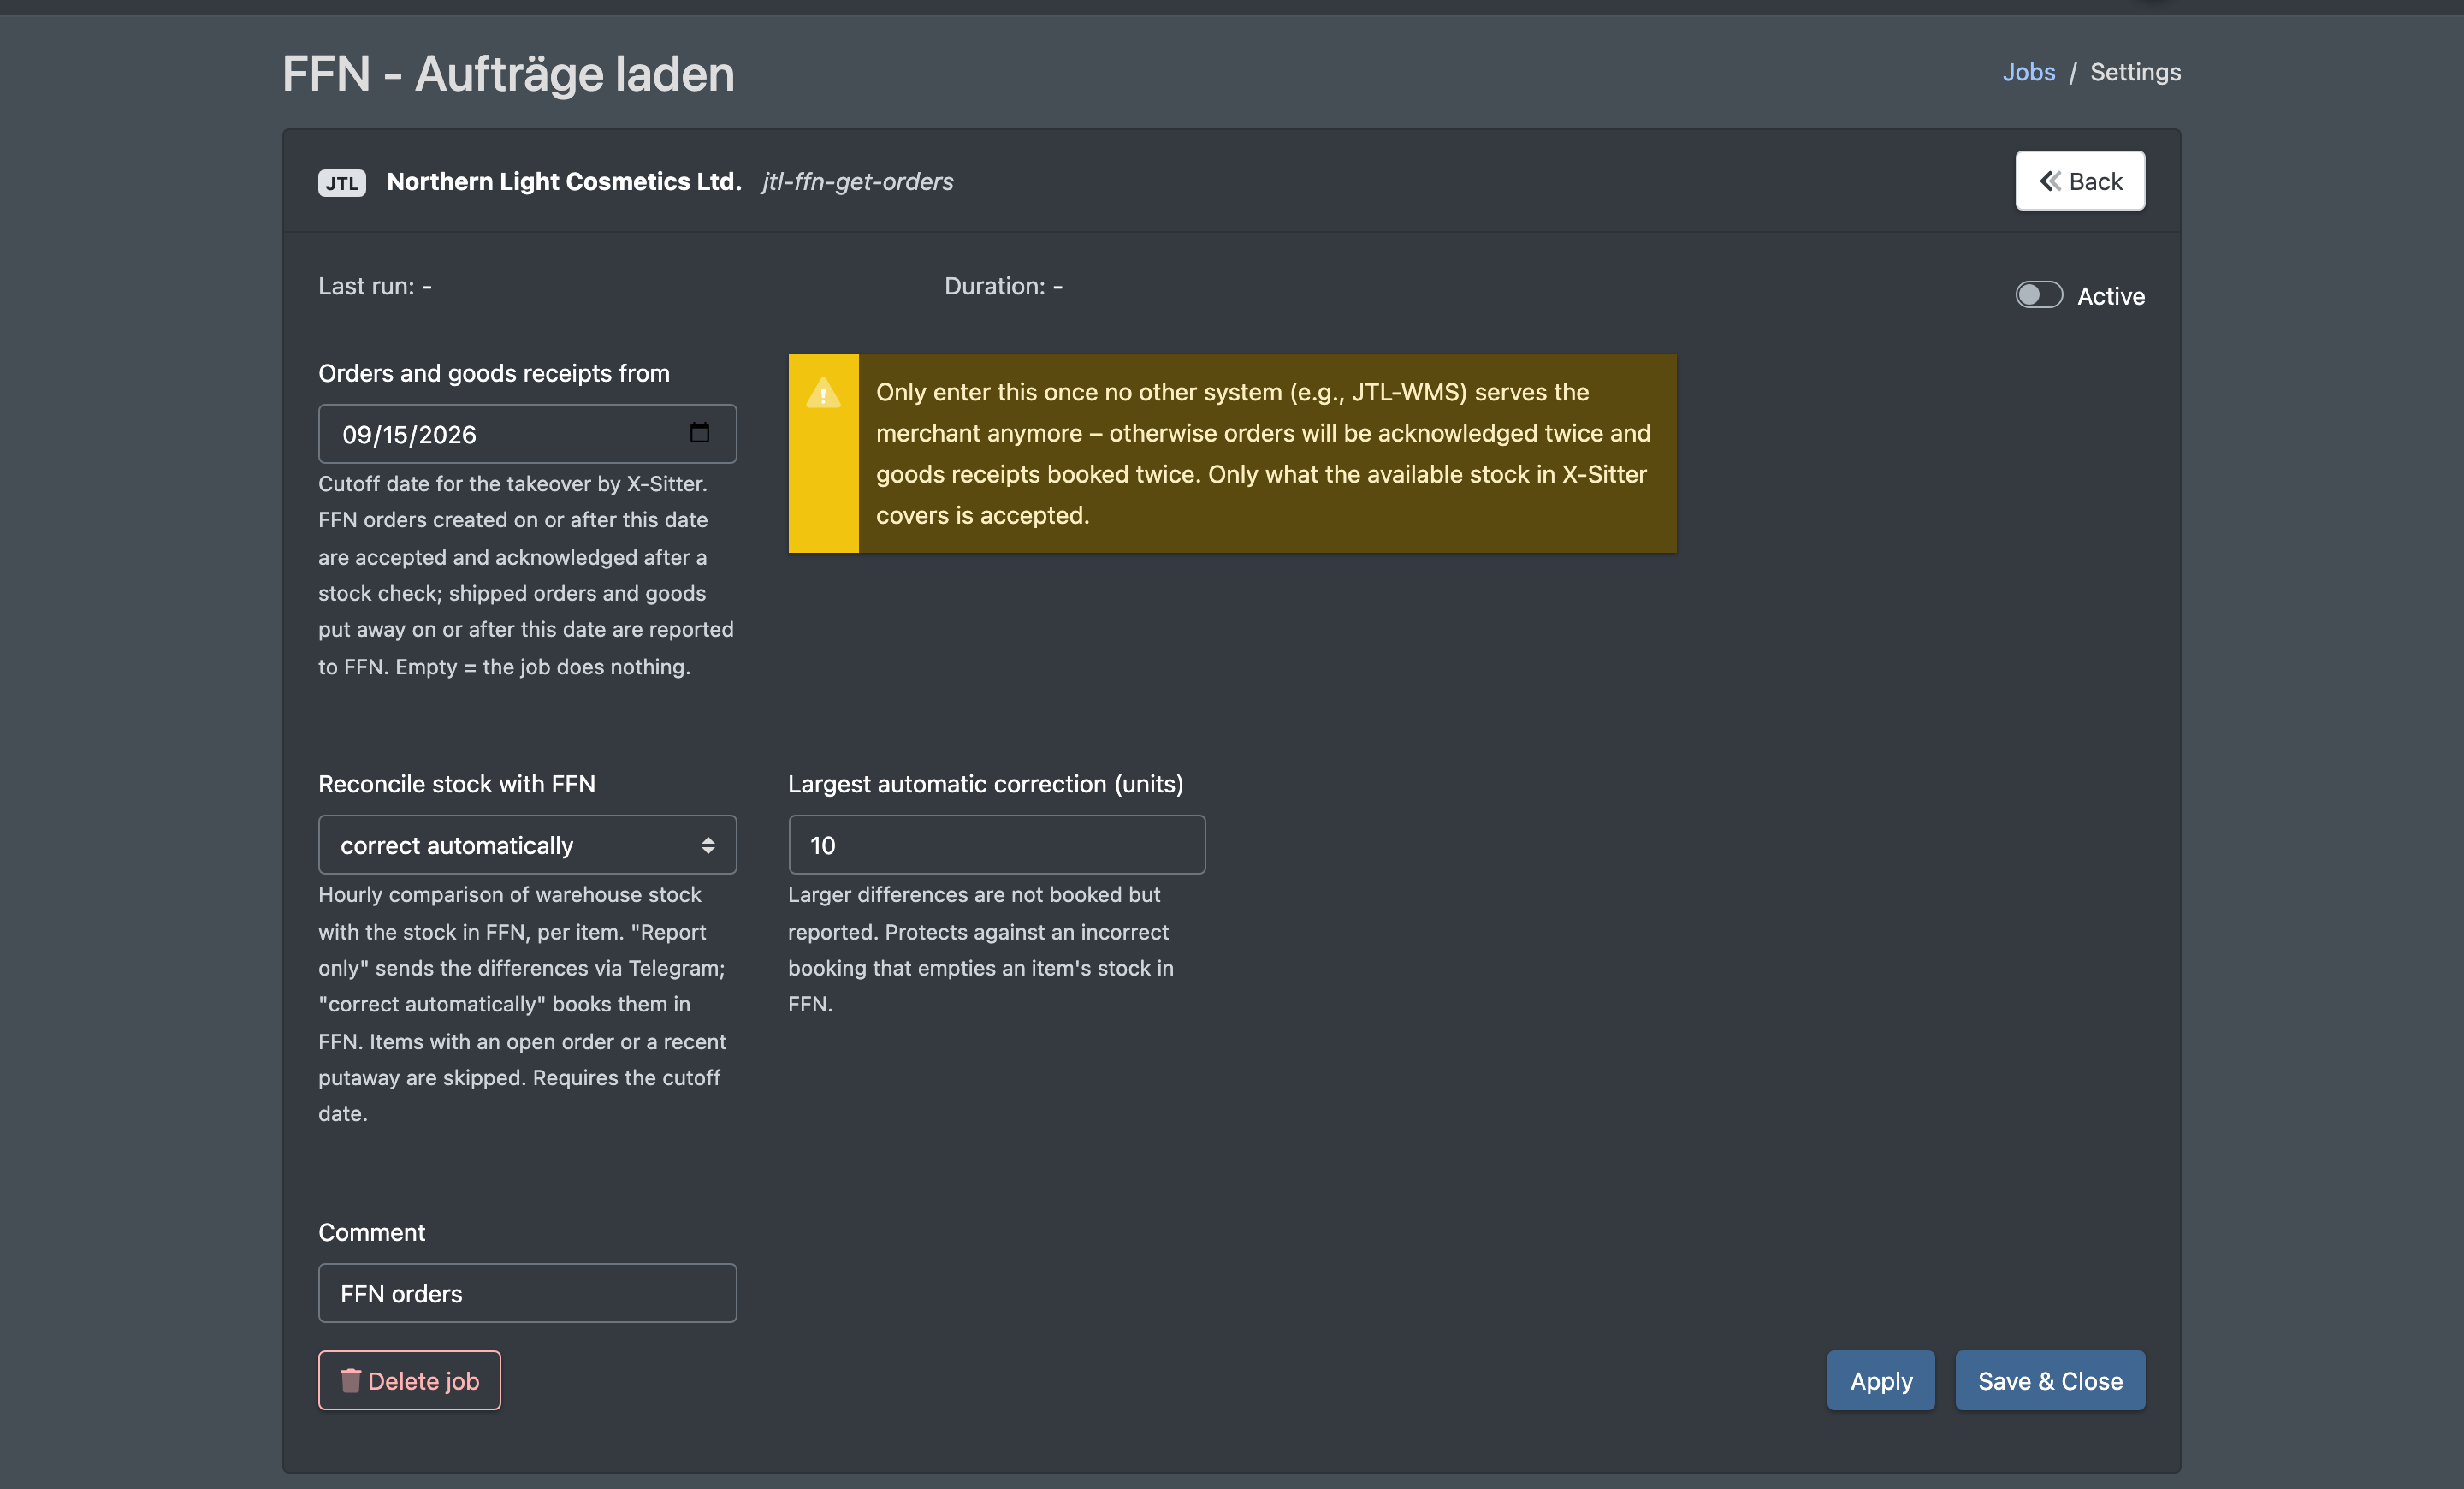Click the Orders and goods receipts from label
Viewport: 2464px width, 1489px height.
(494, 373)
